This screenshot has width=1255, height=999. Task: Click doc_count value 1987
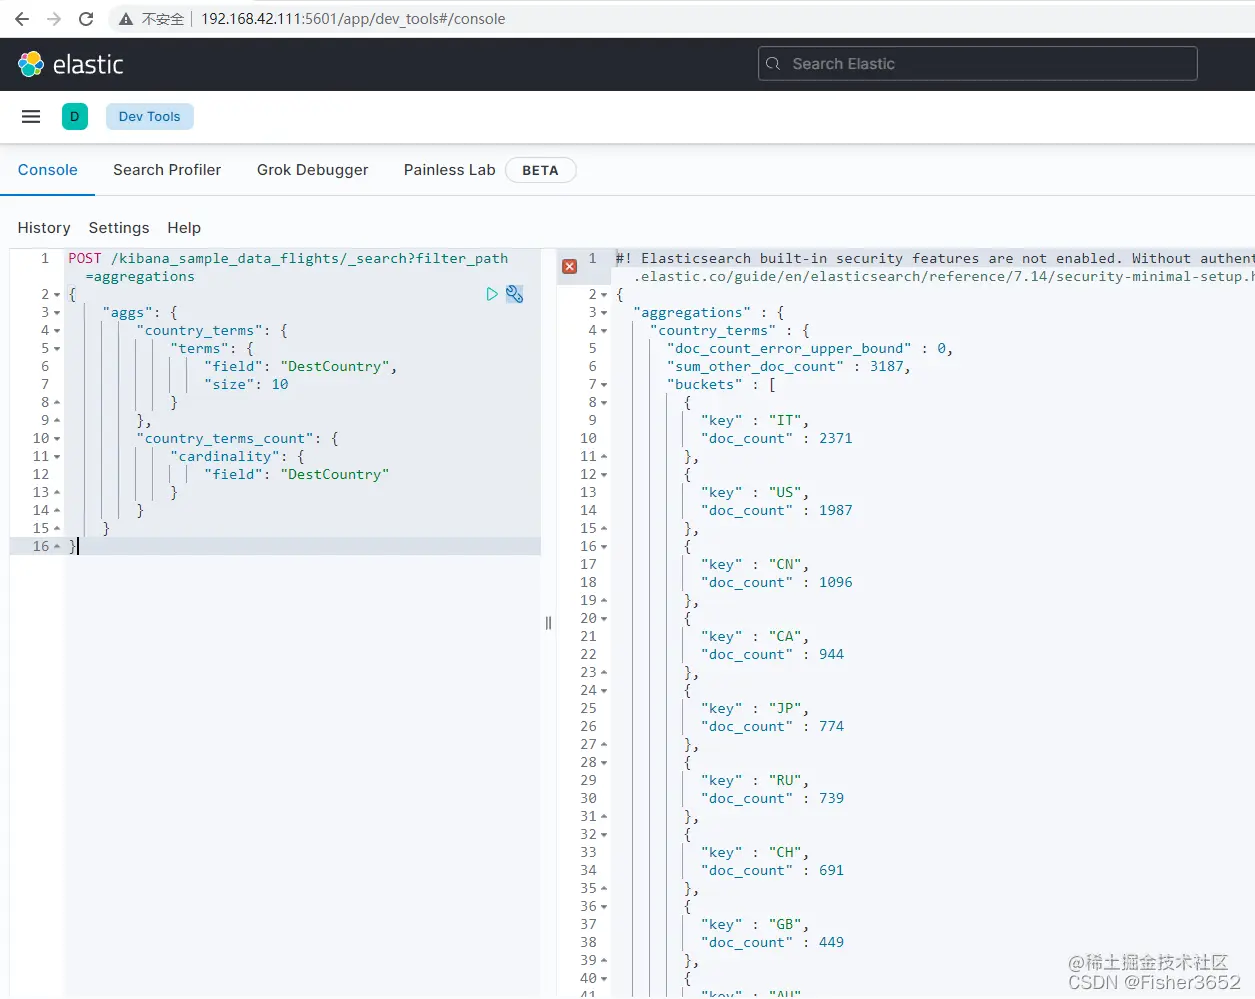(836, 511)
